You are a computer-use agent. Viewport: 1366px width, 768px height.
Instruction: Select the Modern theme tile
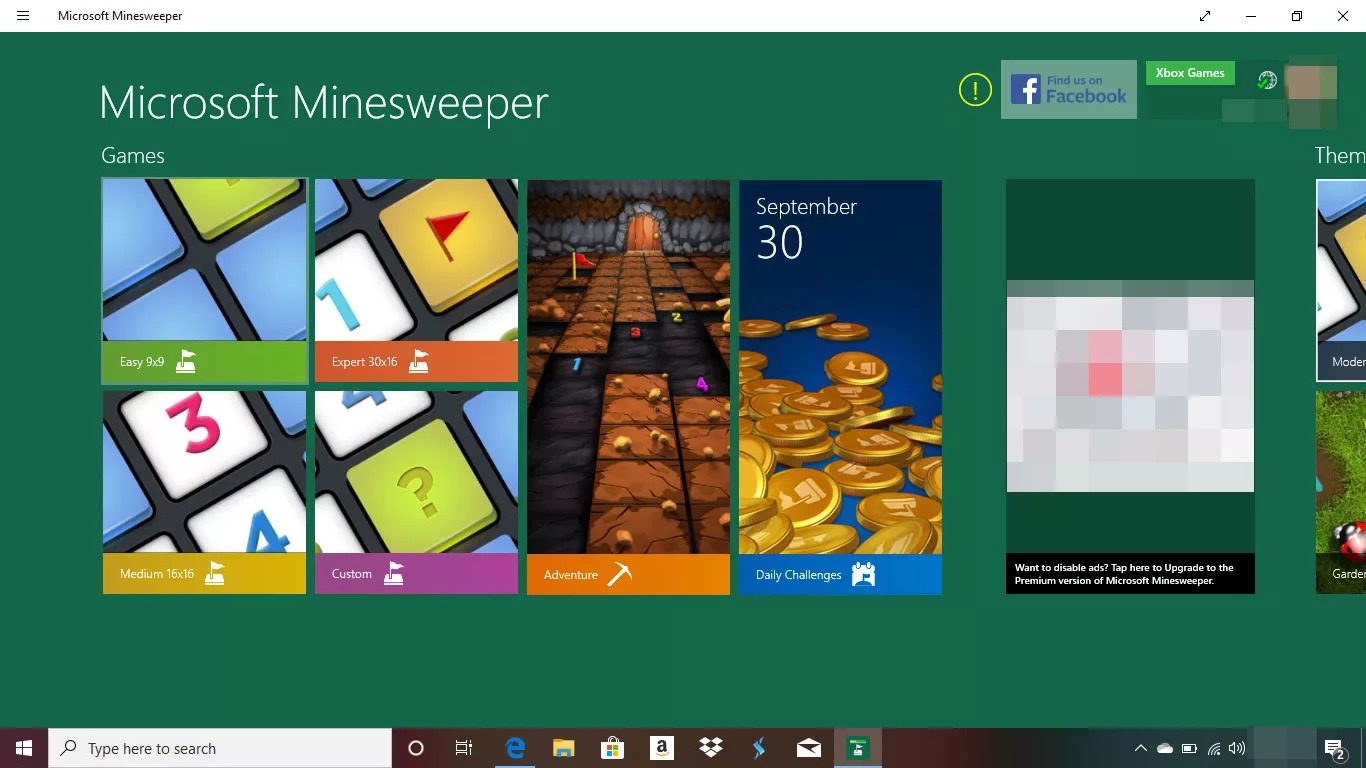pyautogui.click(x=1341, y=281)
